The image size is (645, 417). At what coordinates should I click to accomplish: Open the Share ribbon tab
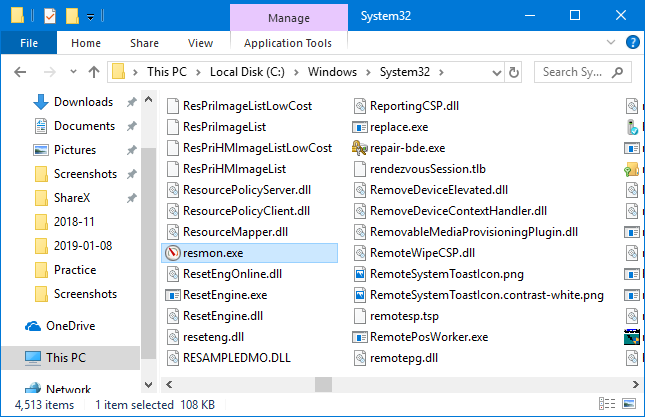pyautogui.click(x=144, y=43)
